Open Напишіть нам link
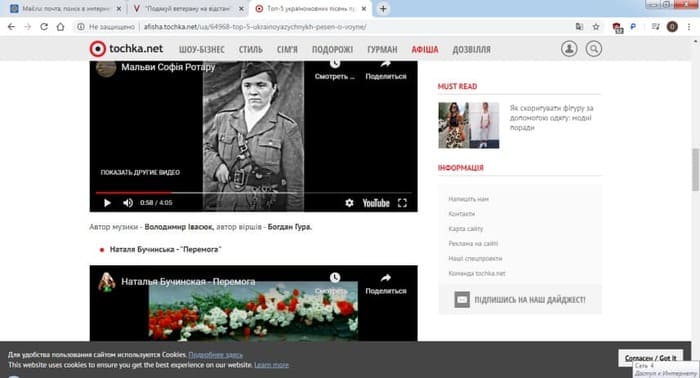 (468, 199)
